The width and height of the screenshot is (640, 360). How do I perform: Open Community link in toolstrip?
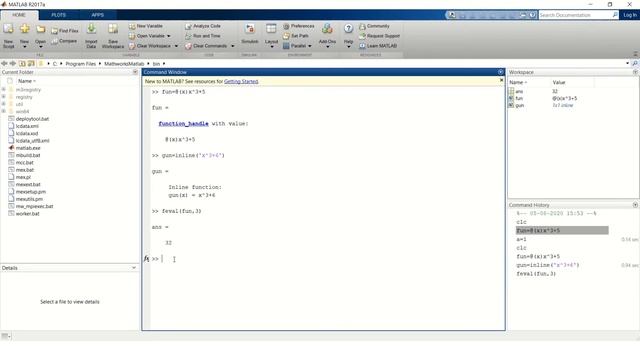374,26
